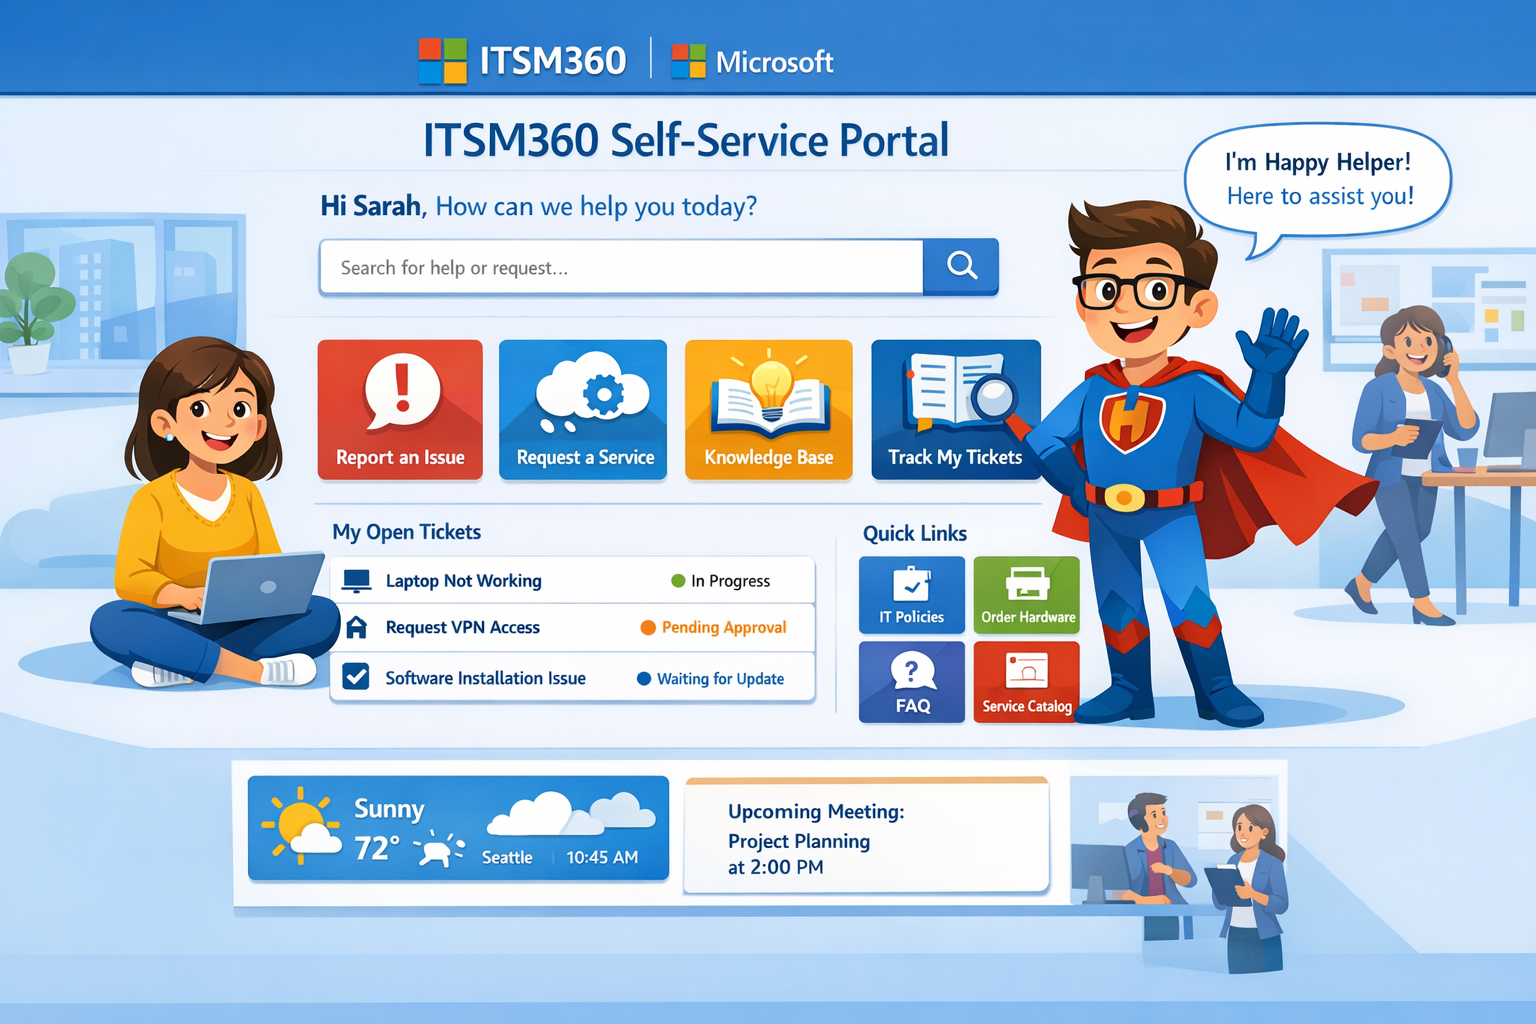Click the Quick Links section header
This screenshot has width=1536, height=1024.
click(x=913, y=533)
